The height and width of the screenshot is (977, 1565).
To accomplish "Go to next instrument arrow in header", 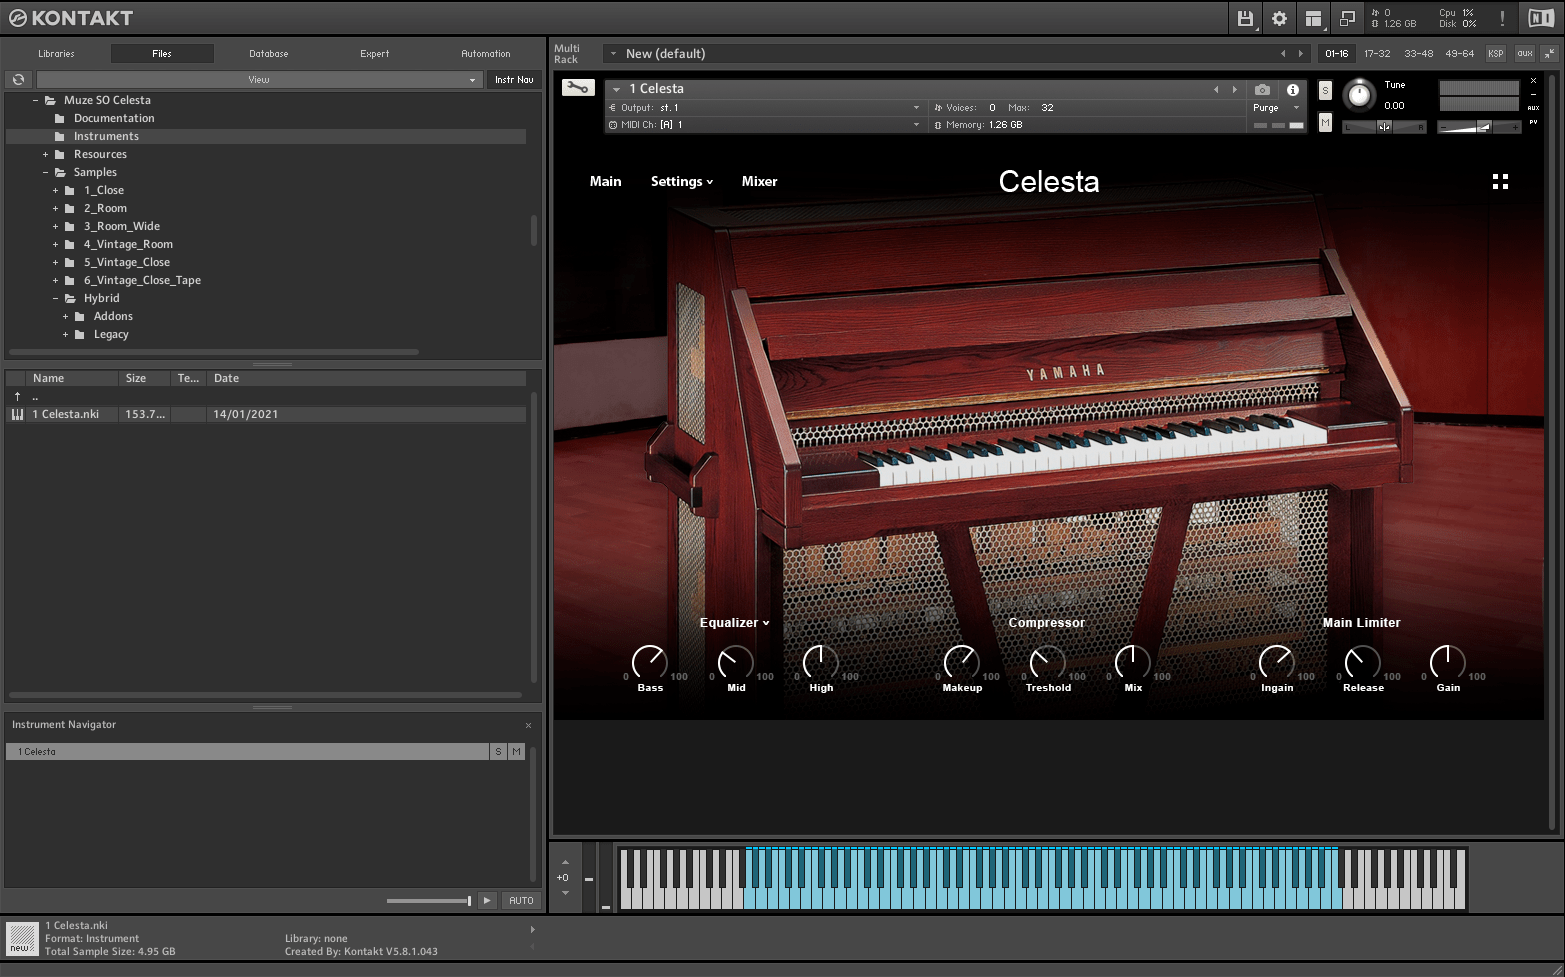I will [x=1235, y=89].
